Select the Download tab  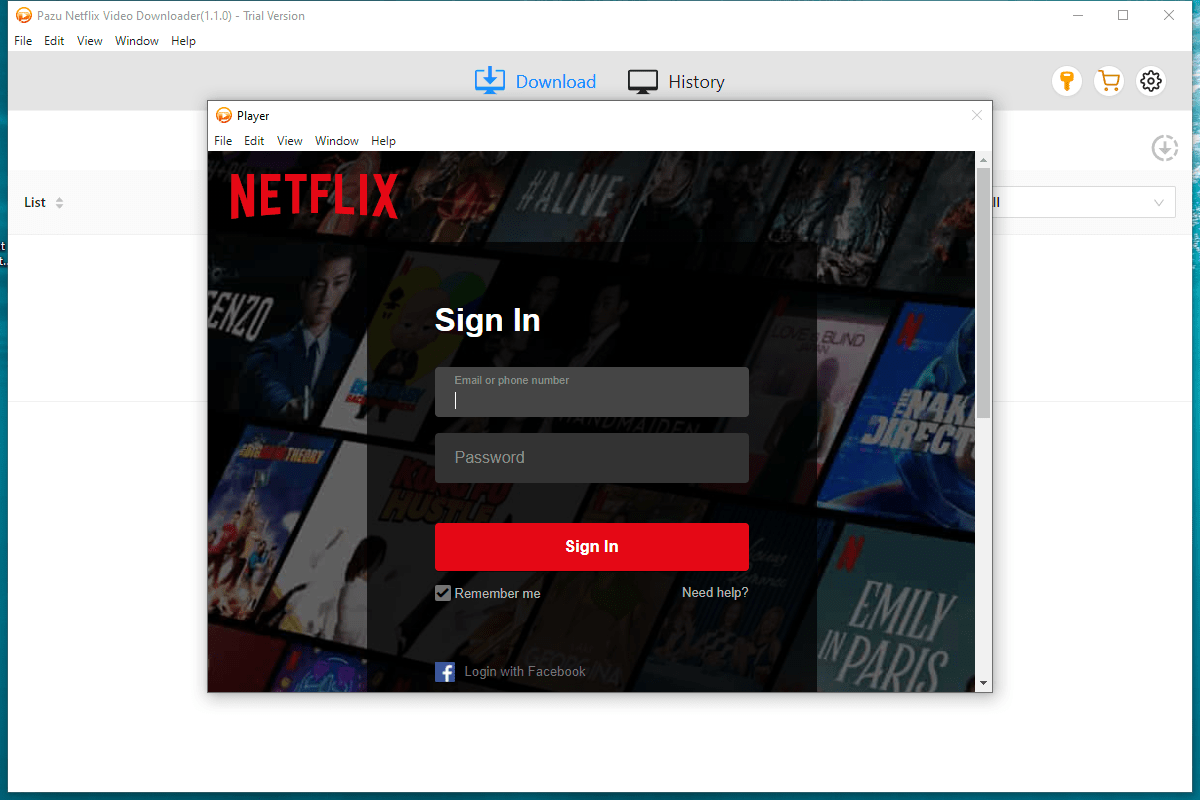pyautogui.click(x=535, y=82)
